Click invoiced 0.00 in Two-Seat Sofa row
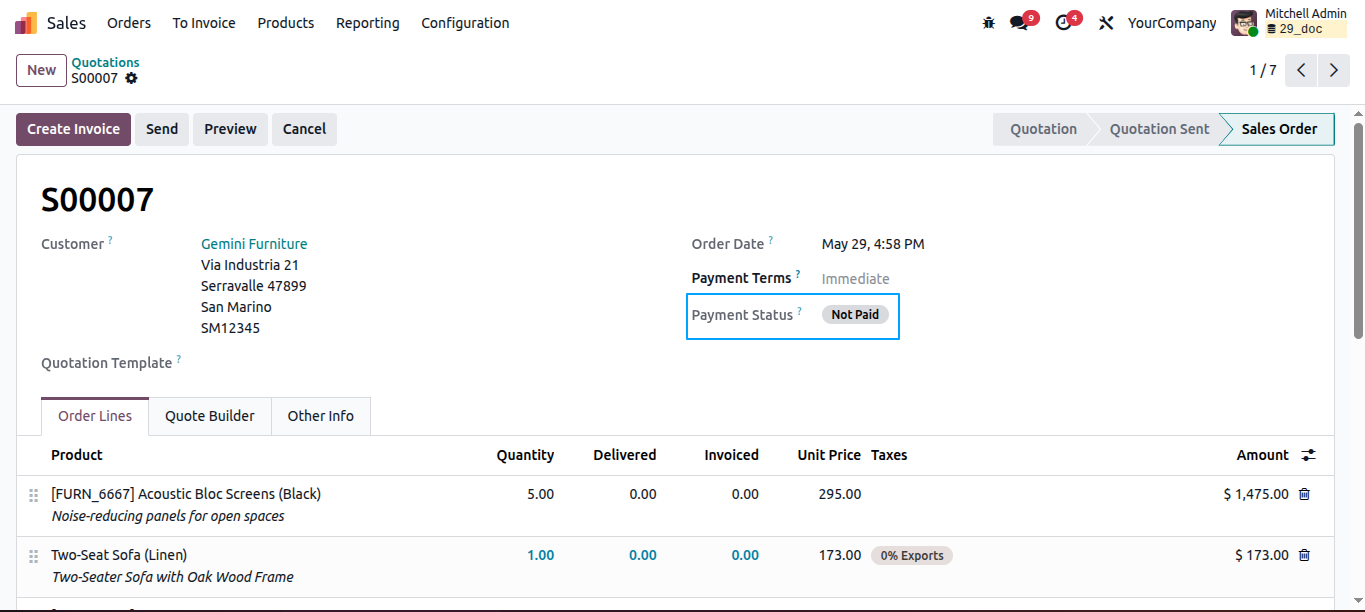 [745, 555]
